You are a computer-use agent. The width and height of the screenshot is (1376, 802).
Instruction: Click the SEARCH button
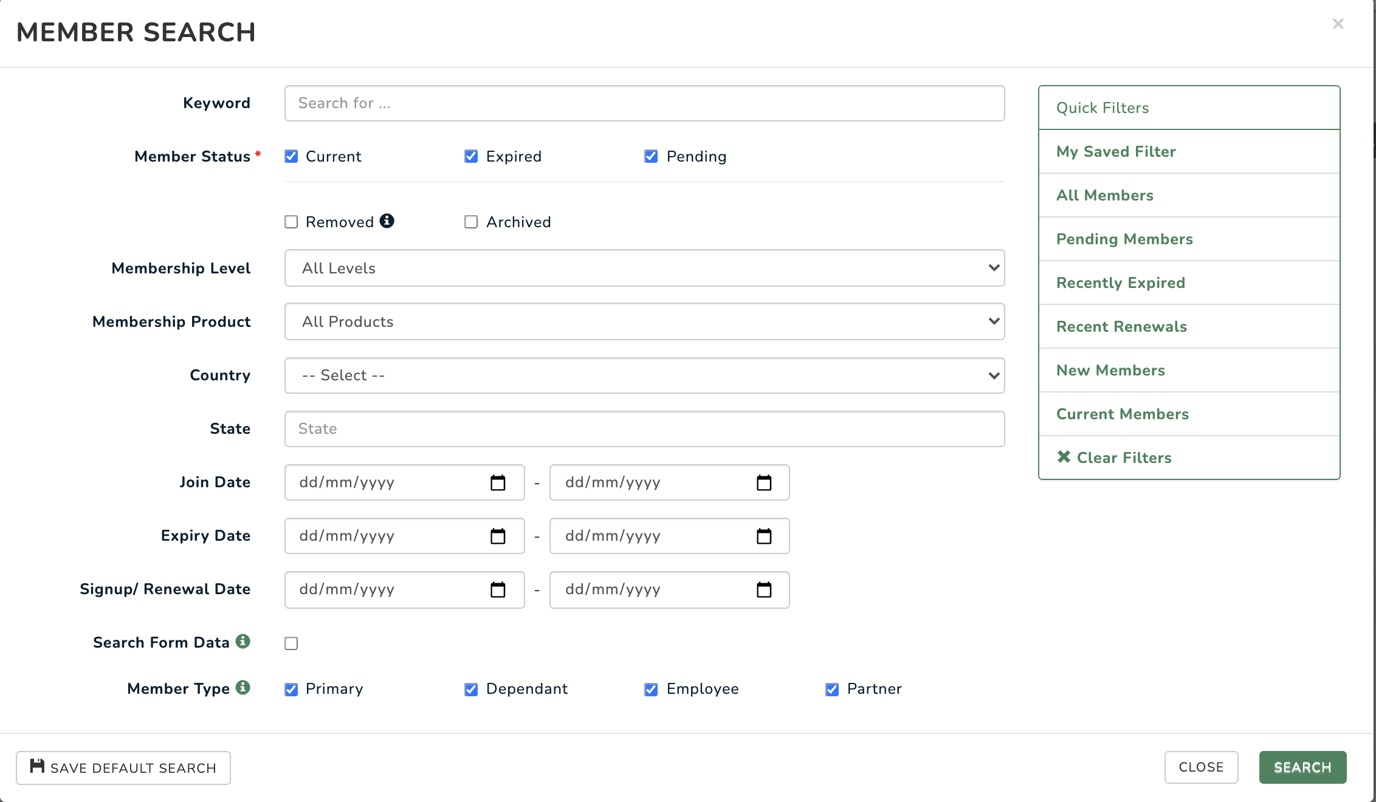[x=1302, y=767]
